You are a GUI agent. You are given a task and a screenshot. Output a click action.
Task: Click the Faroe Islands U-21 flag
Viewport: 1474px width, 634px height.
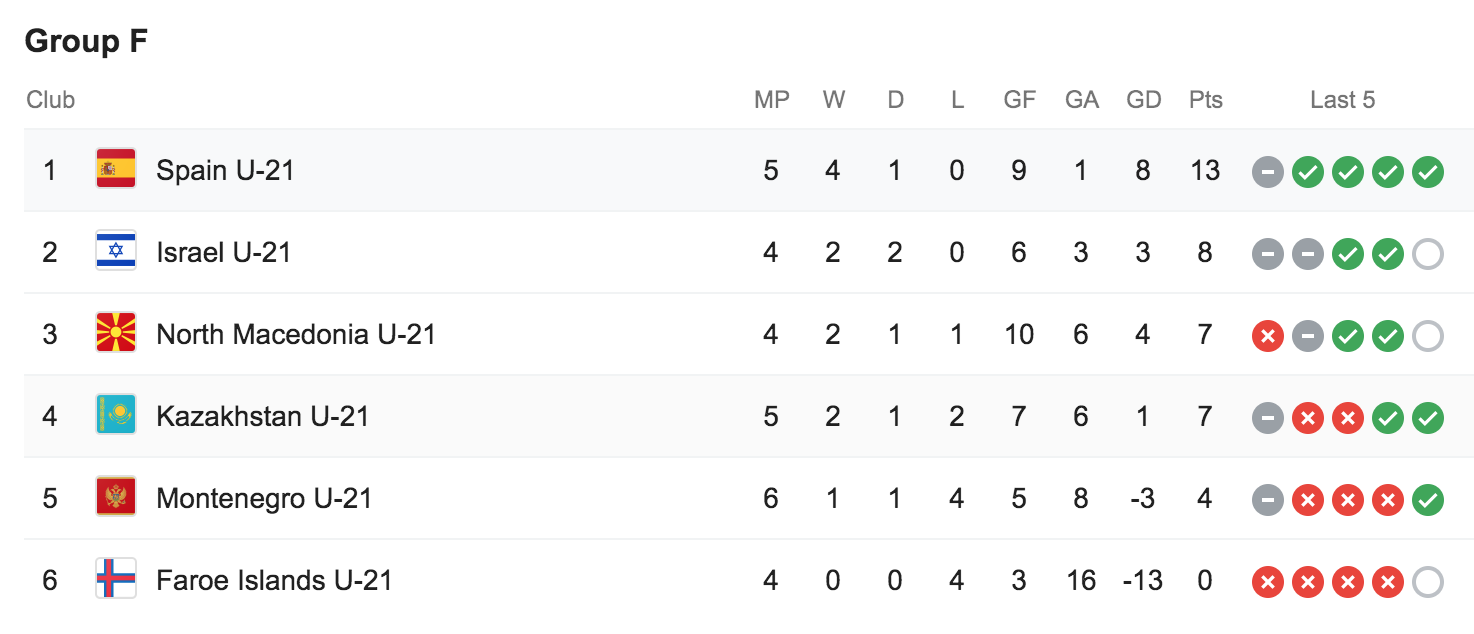(116, 580)
